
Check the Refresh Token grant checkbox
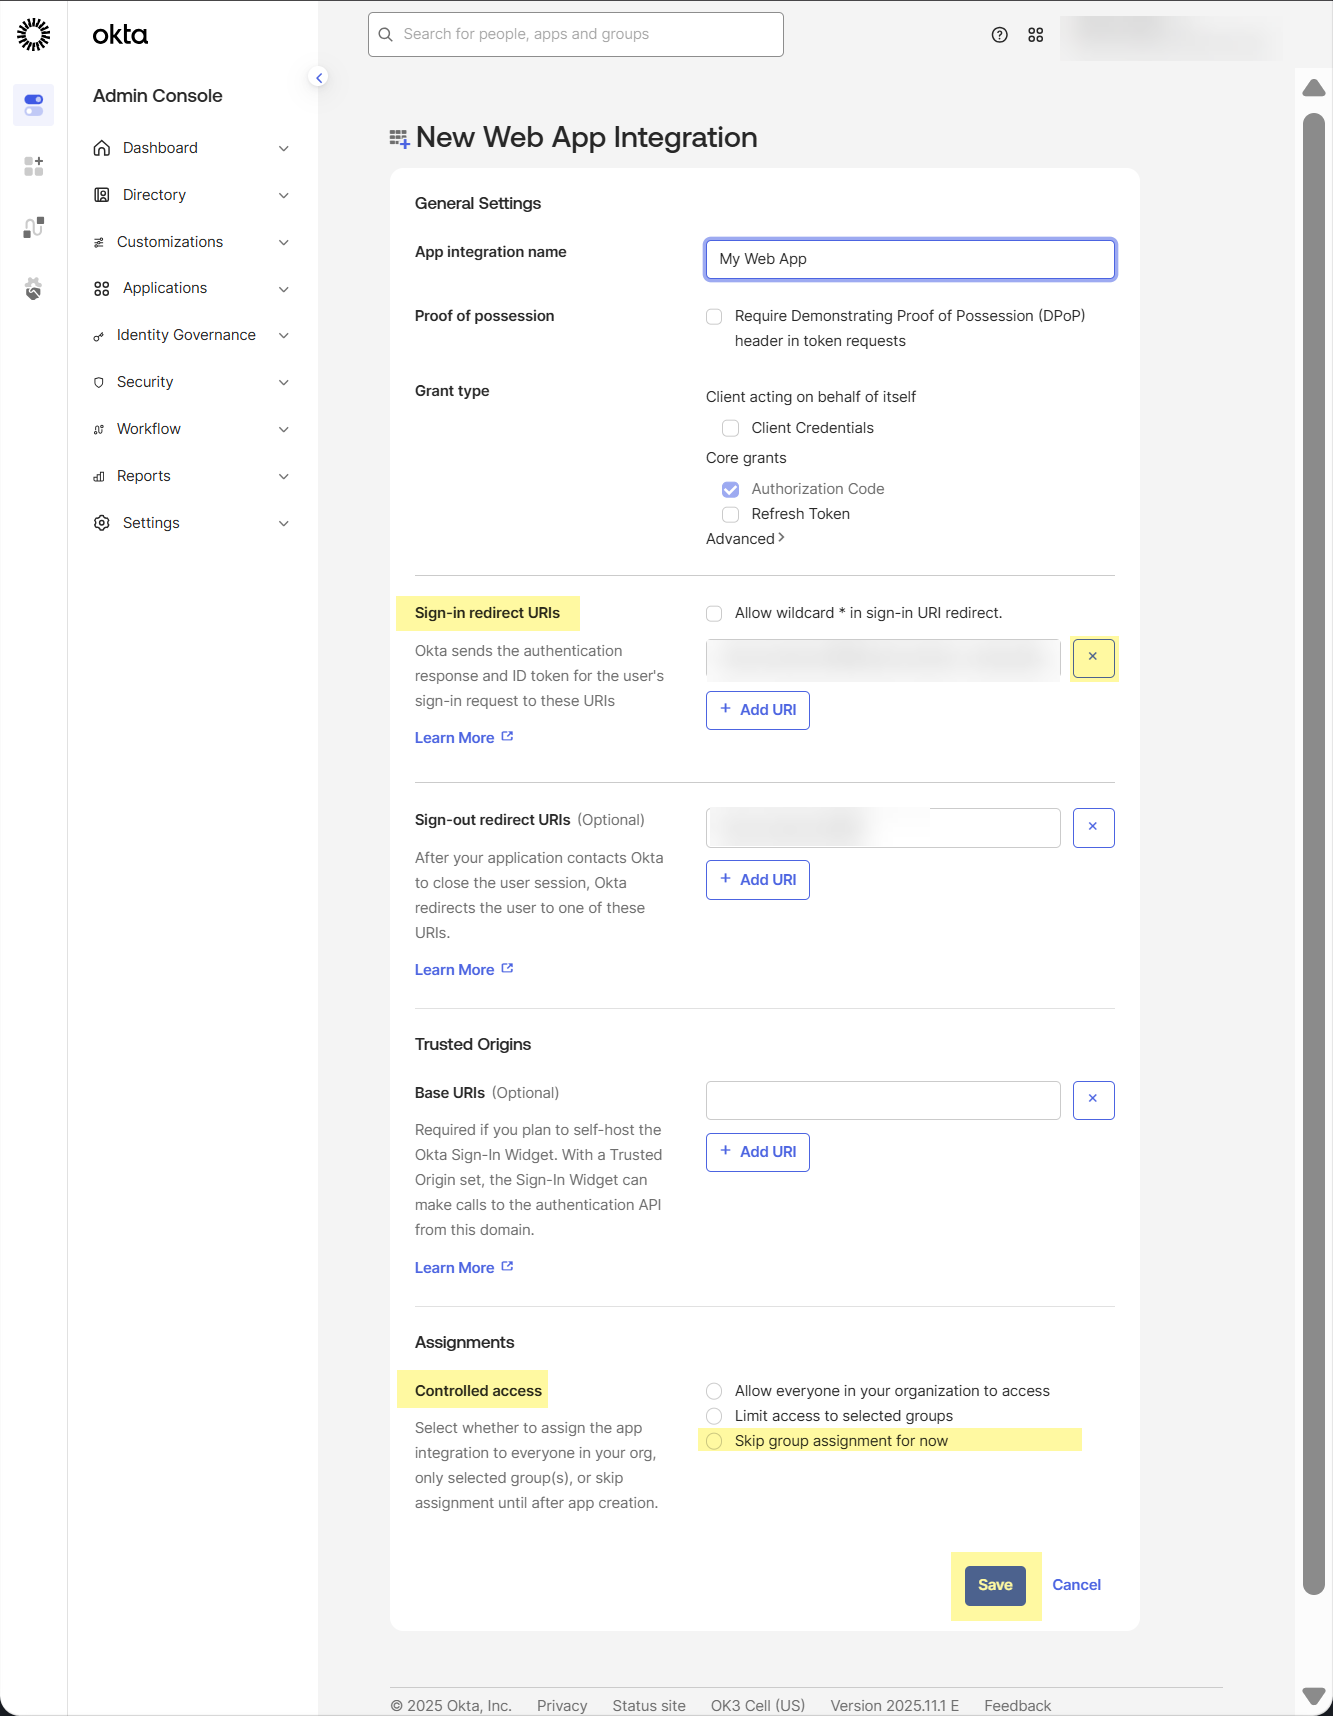click(x=731, y=514)
